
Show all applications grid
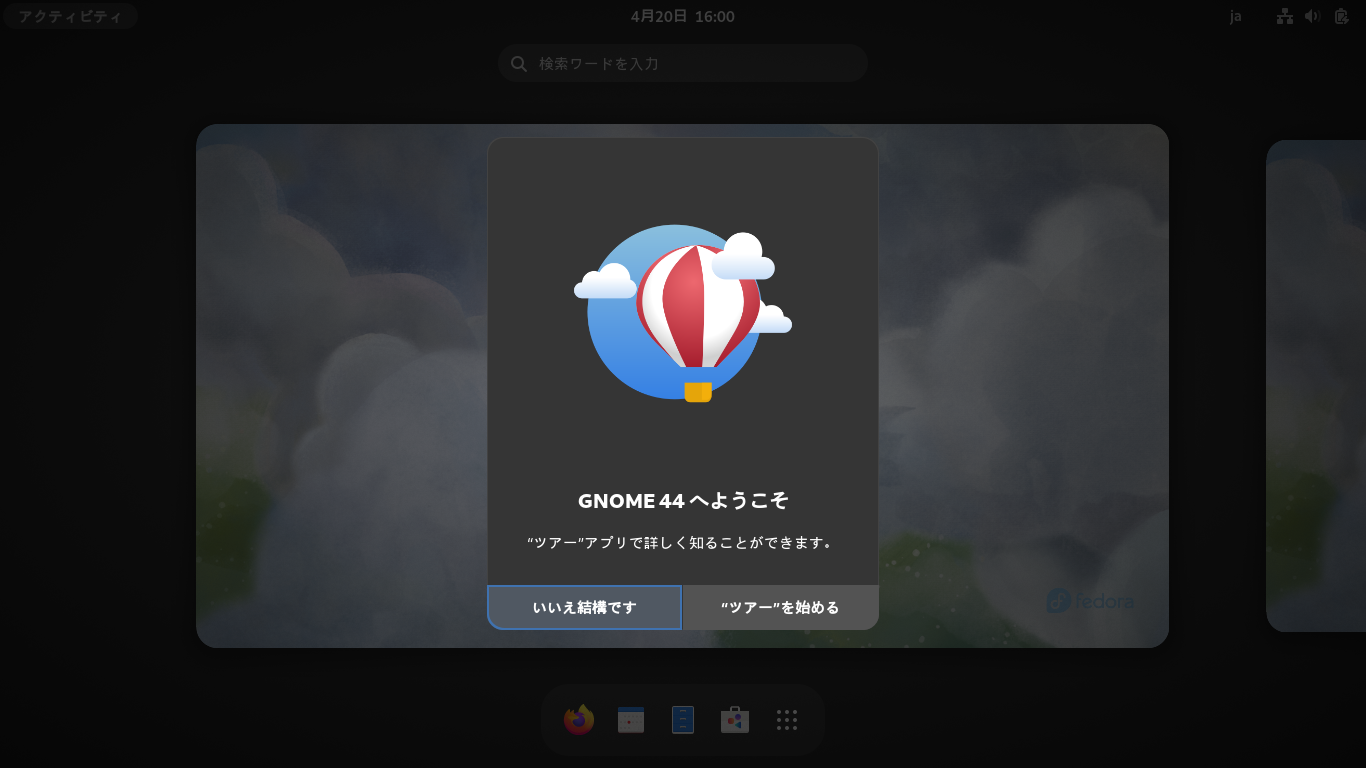[787, 720]
